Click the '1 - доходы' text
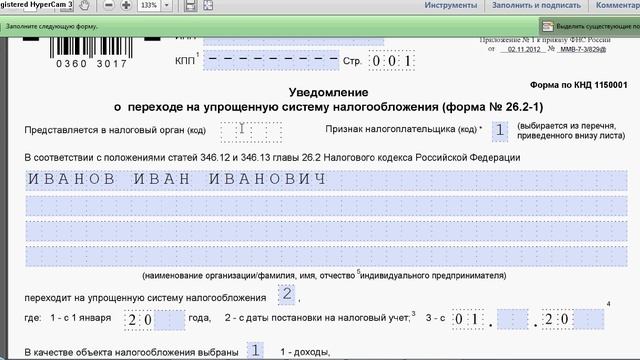 [x=305, y=352]
